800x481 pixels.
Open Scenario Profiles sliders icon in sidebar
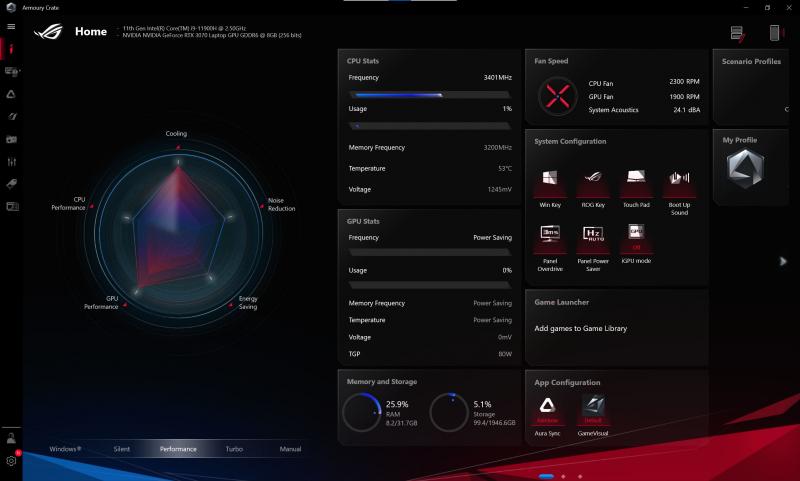tap(11, 162)
